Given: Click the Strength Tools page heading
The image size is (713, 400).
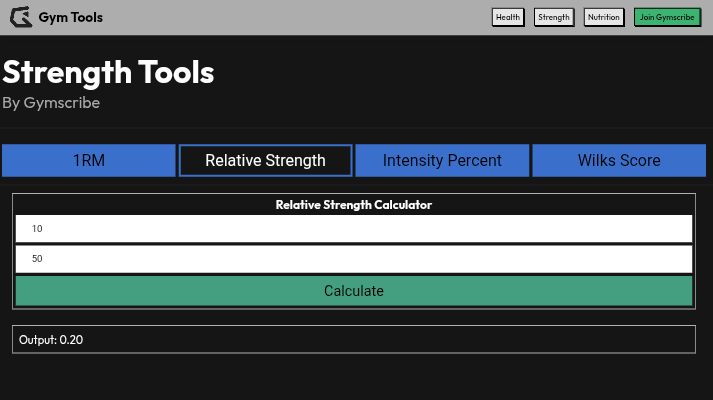Looking at the screenshot, I should pyautogui.click(x=108, y=72).
